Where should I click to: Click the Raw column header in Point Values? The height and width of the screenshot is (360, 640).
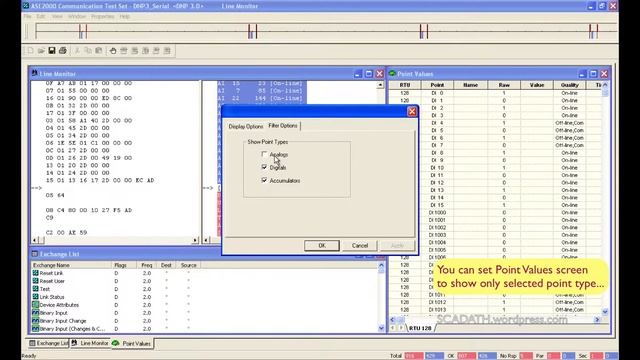coord(504,85)
